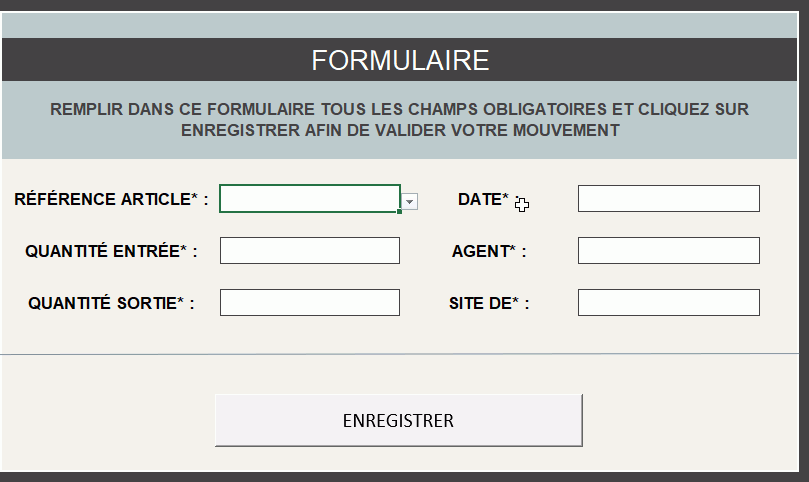Screen dimensions: 809x482
Task: Click the QUANTITÉ ENTRÉE label
Action: (x=111, y=251)
